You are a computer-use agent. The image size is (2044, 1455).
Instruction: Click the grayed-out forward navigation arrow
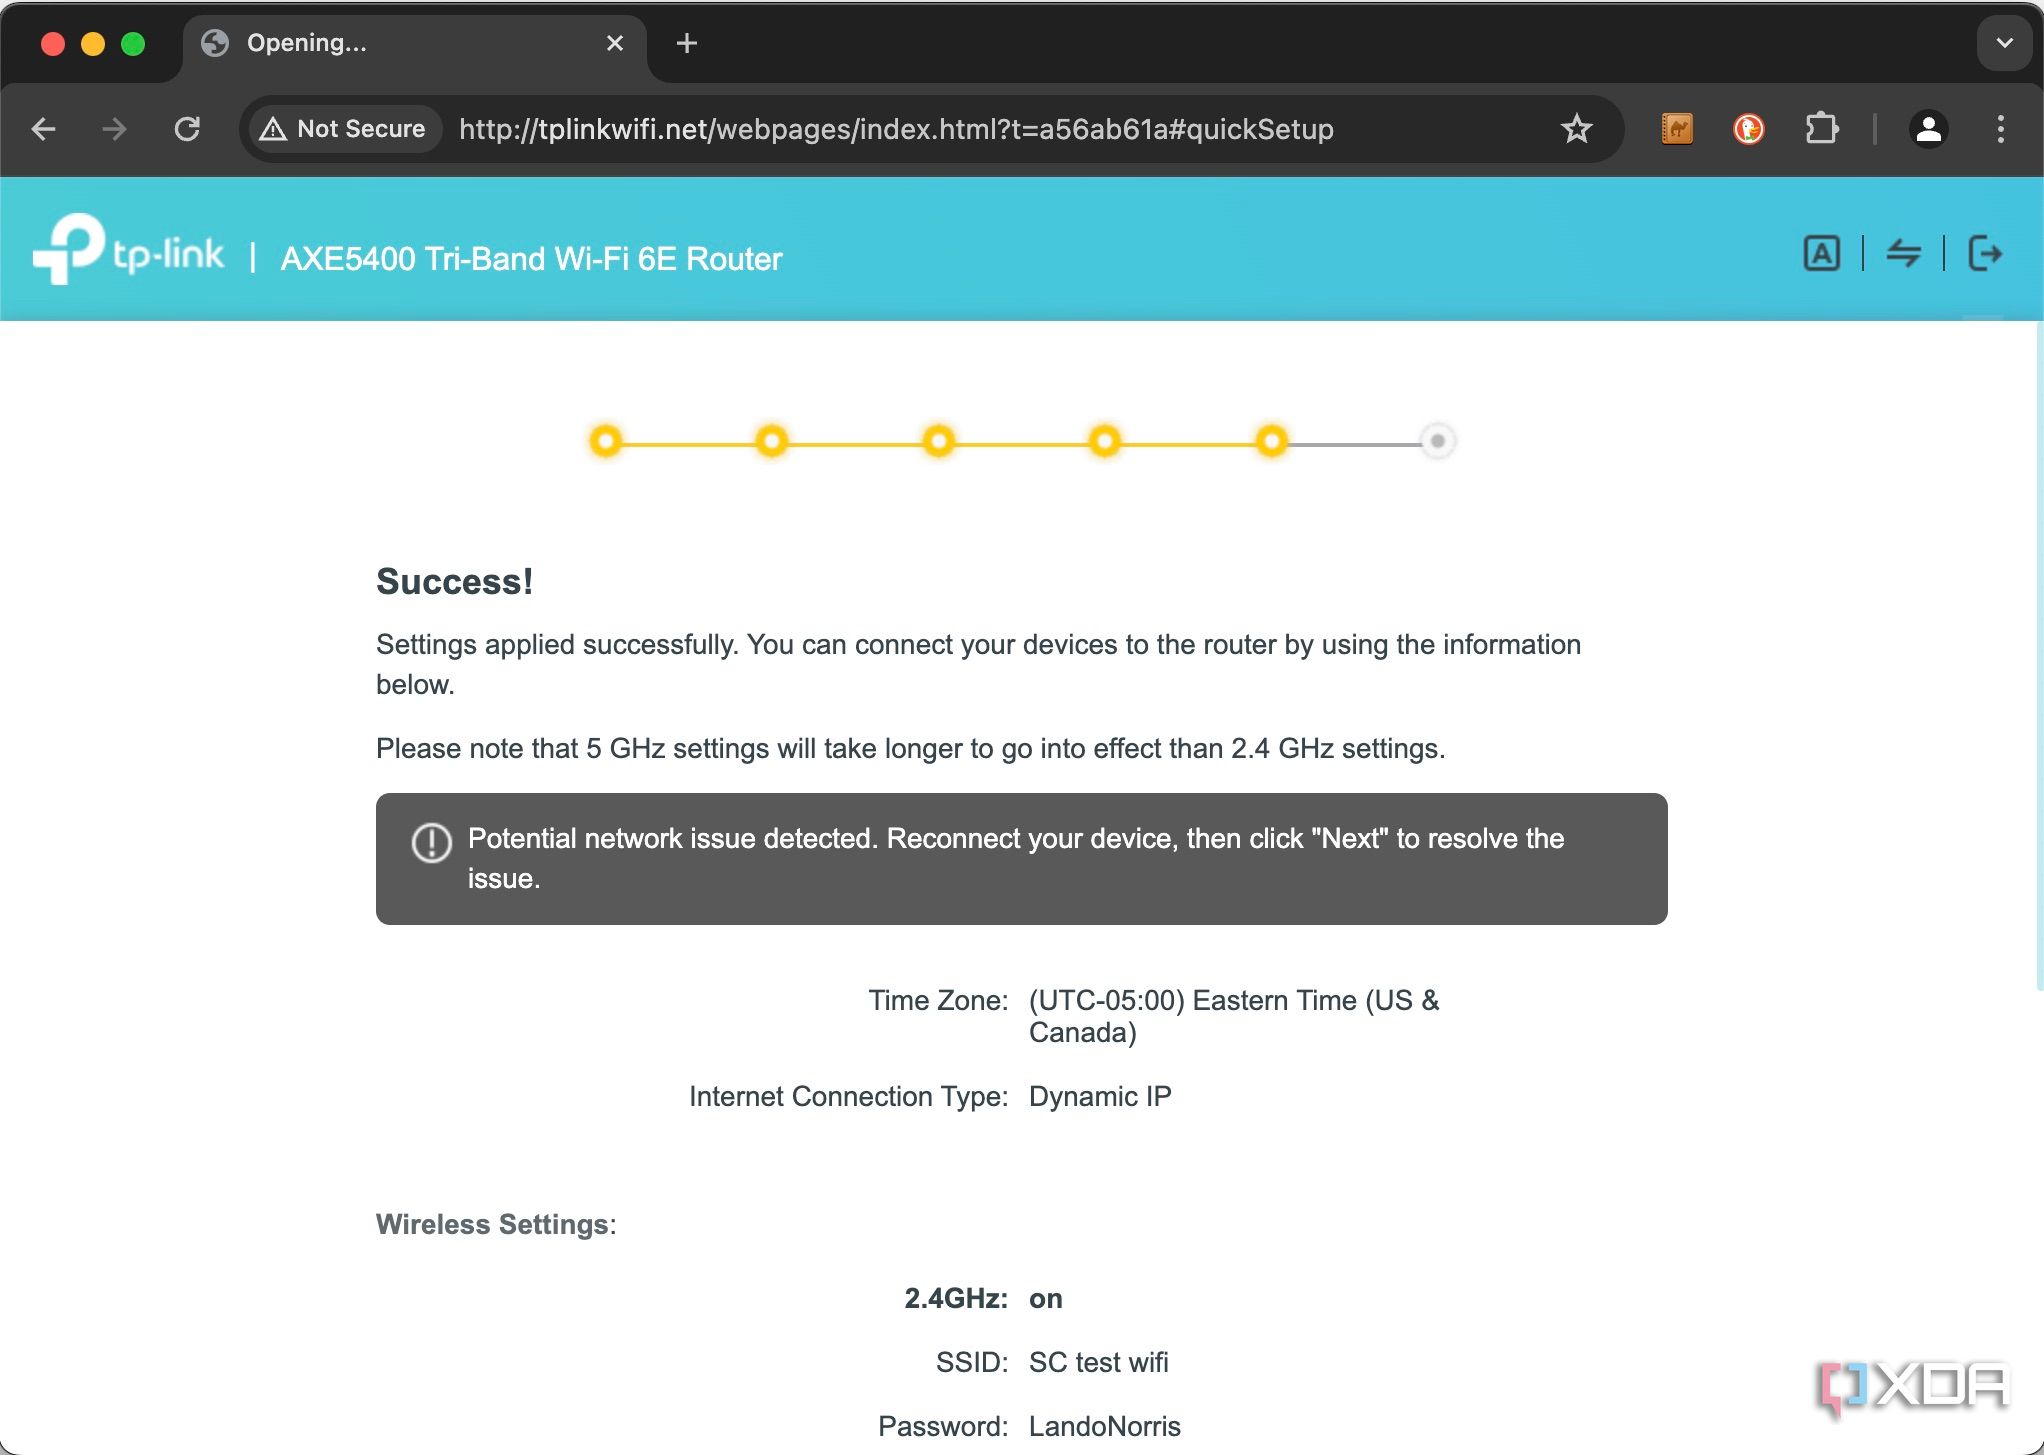coord(114,129)
